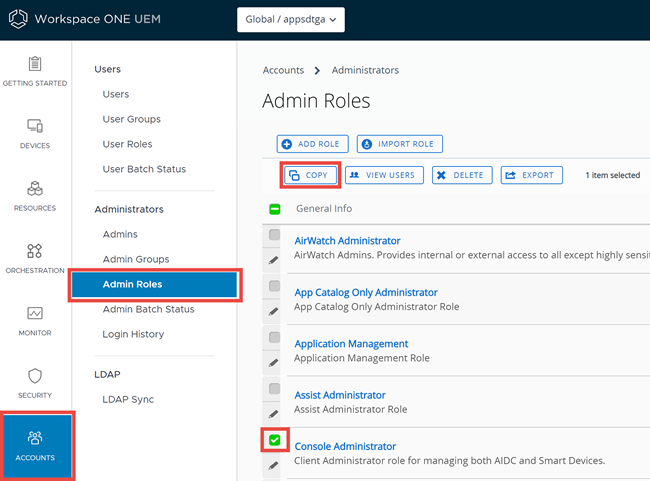The width and height of the screenshot is (650, 481).
Task: Check the Assist Administrator checkbox
Action: click(x=274, y=389)
